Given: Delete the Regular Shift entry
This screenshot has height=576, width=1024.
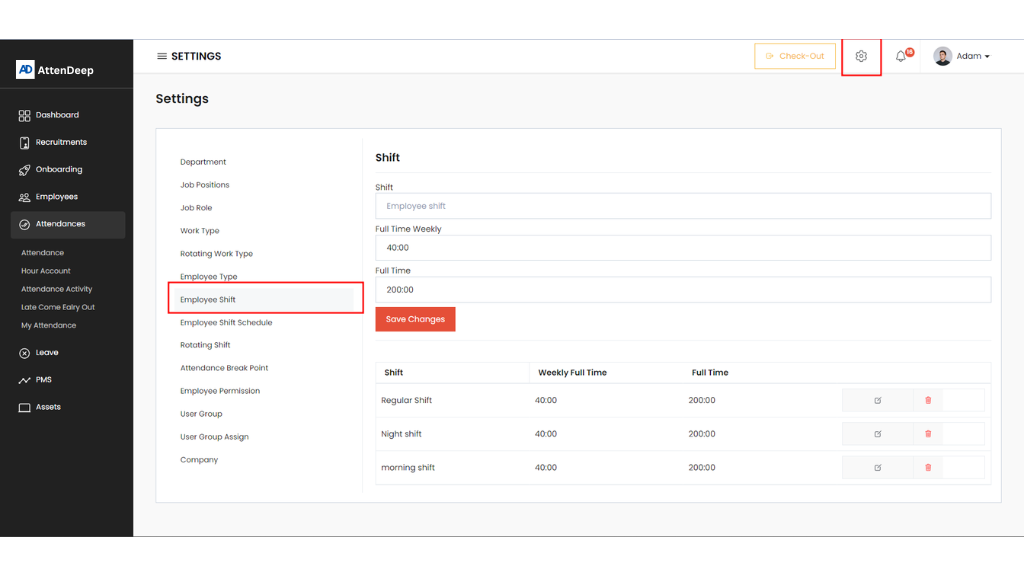Looking at the screenshot, I should 928,401.
